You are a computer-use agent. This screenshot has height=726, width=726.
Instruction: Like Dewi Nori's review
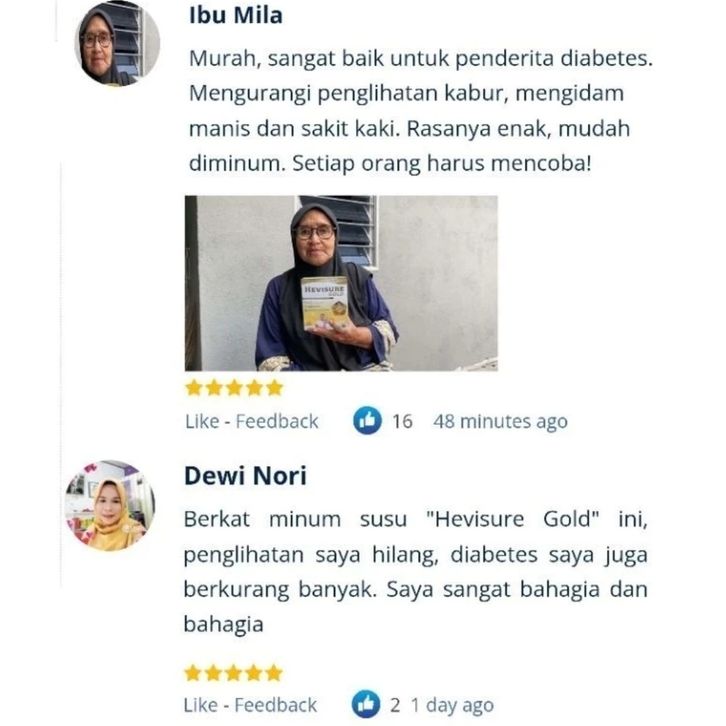click(x=201, y=705)
